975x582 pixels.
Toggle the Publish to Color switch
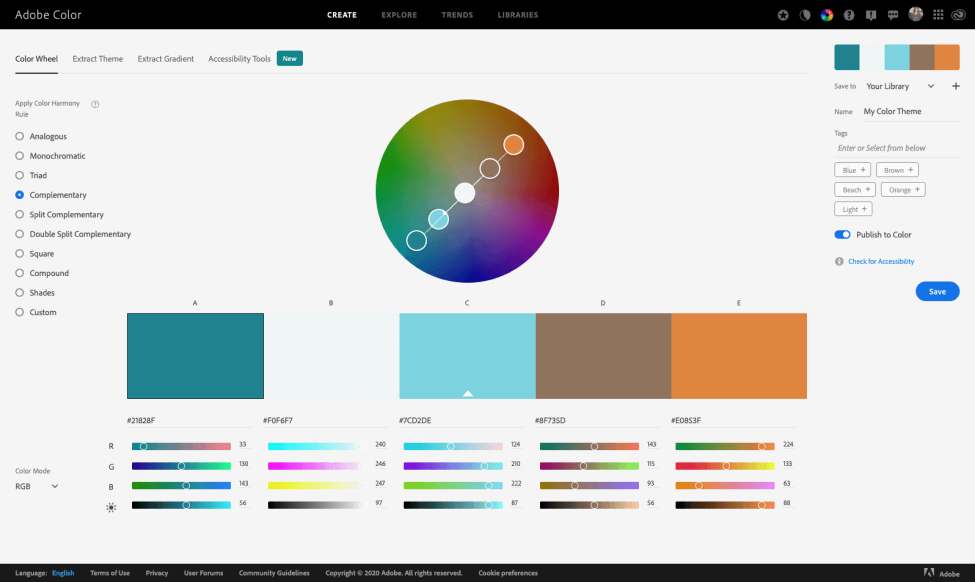(842, 234)
